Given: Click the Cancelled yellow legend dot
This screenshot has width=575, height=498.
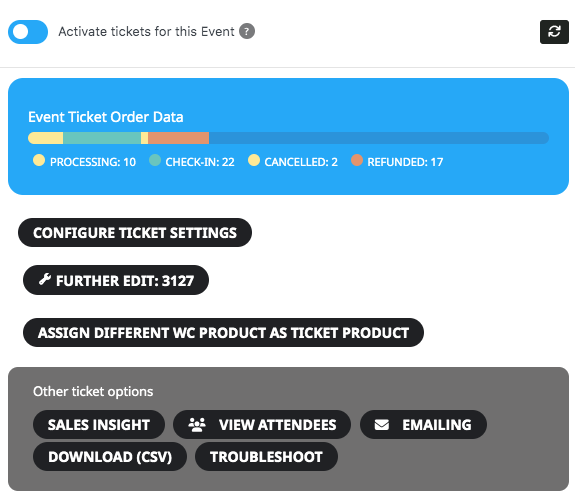Looking at the screenshot, I should 254,160.
